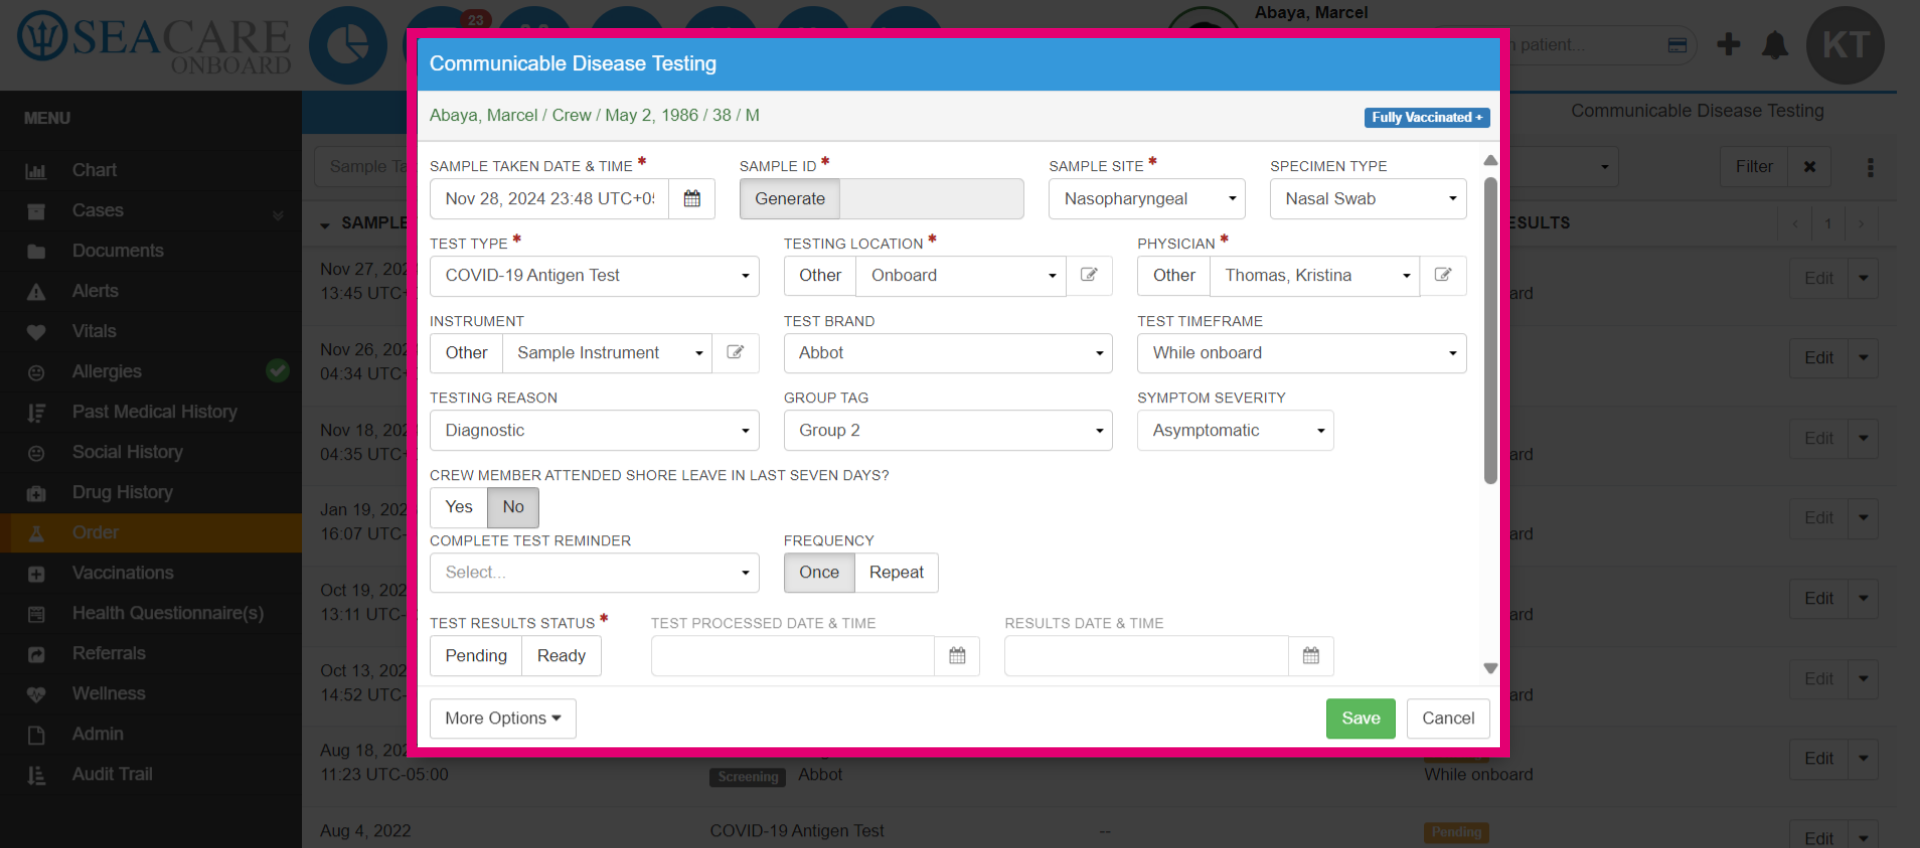Open Drug History in sidebar
This screenshot has width=1920, height=848.
tap(151, 492)
